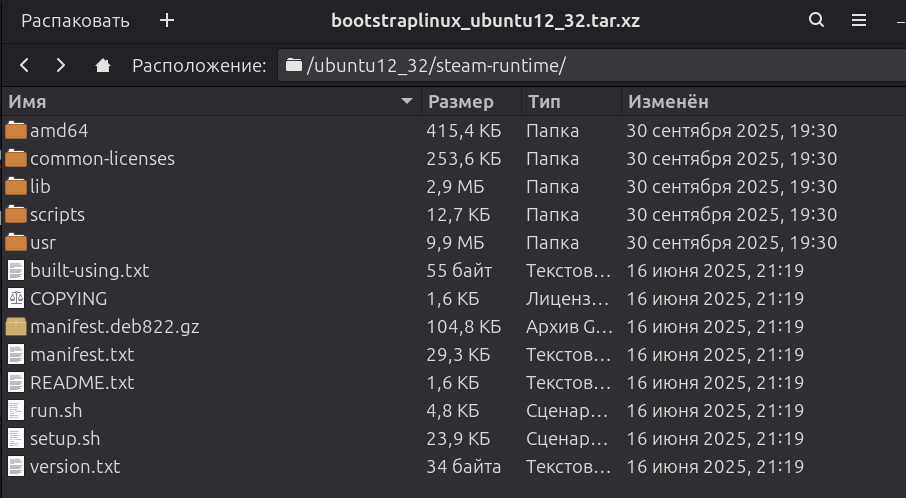This screenshot has width=906, height=498.
Task: Click the new archive plus icon
Action: [x=167, y=20]
